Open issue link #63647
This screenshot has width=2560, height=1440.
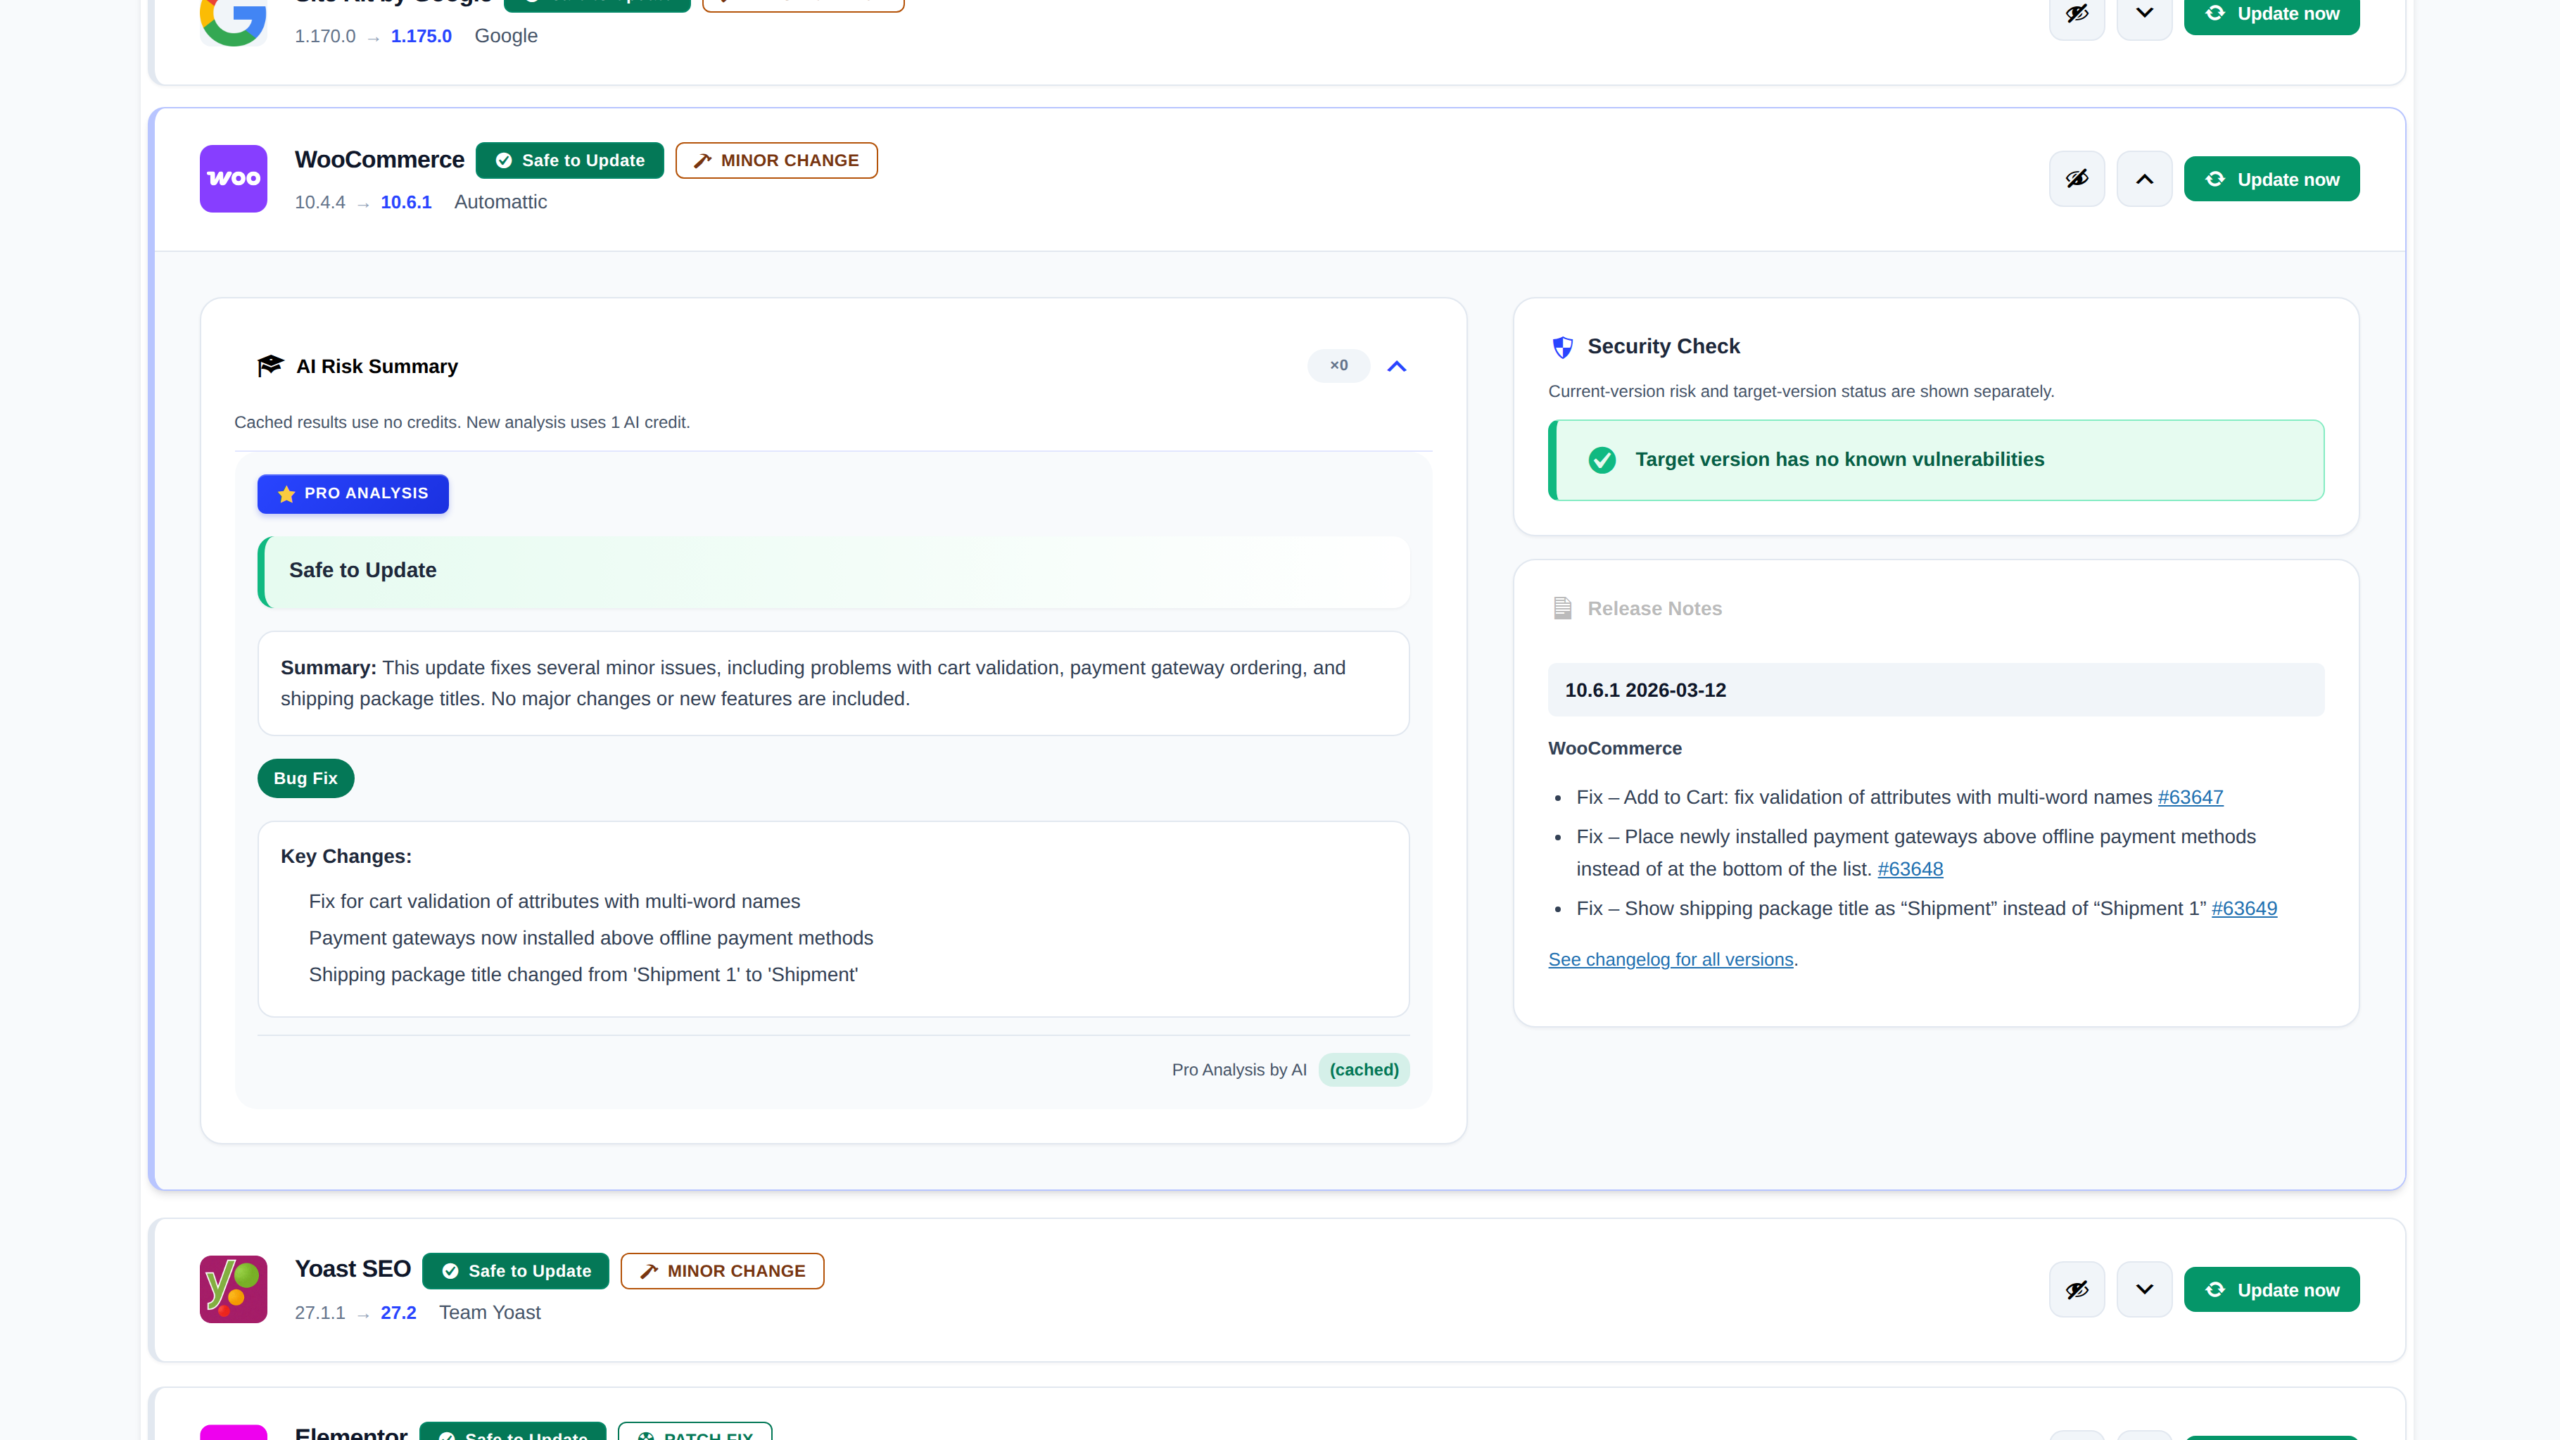pyautogui.click(x=2190, y=797)
